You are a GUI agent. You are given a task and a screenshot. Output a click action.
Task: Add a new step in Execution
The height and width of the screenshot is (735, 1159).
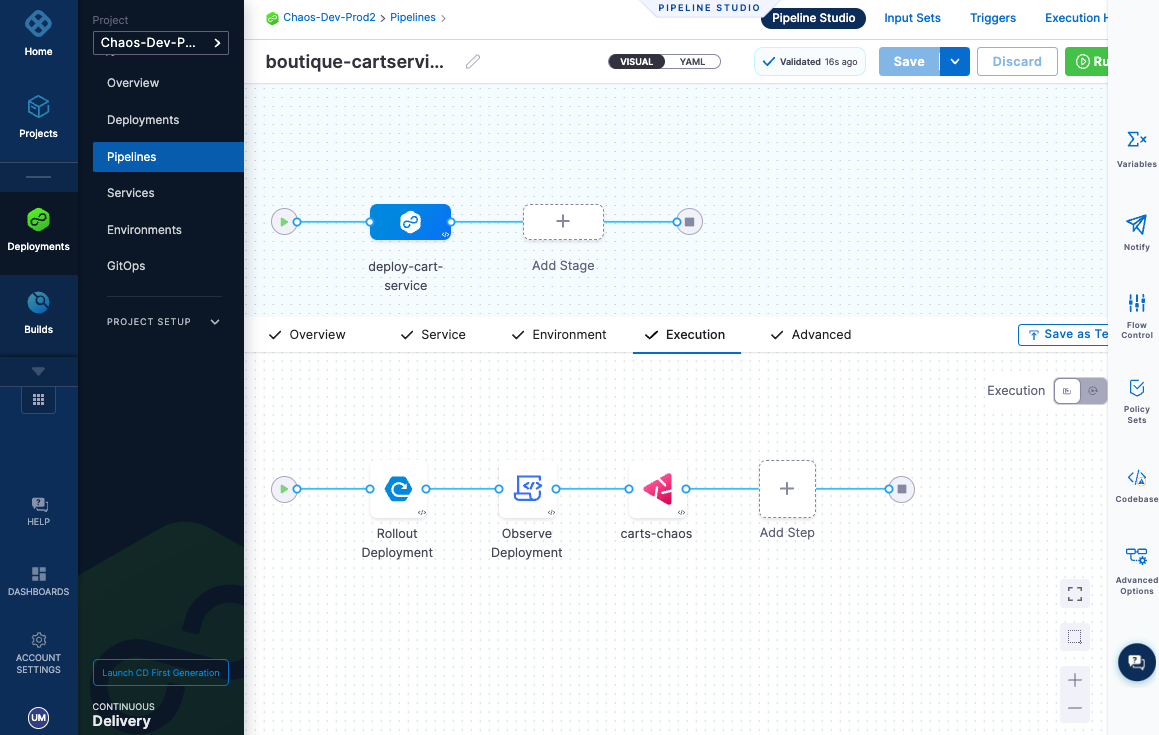point(787,489)
